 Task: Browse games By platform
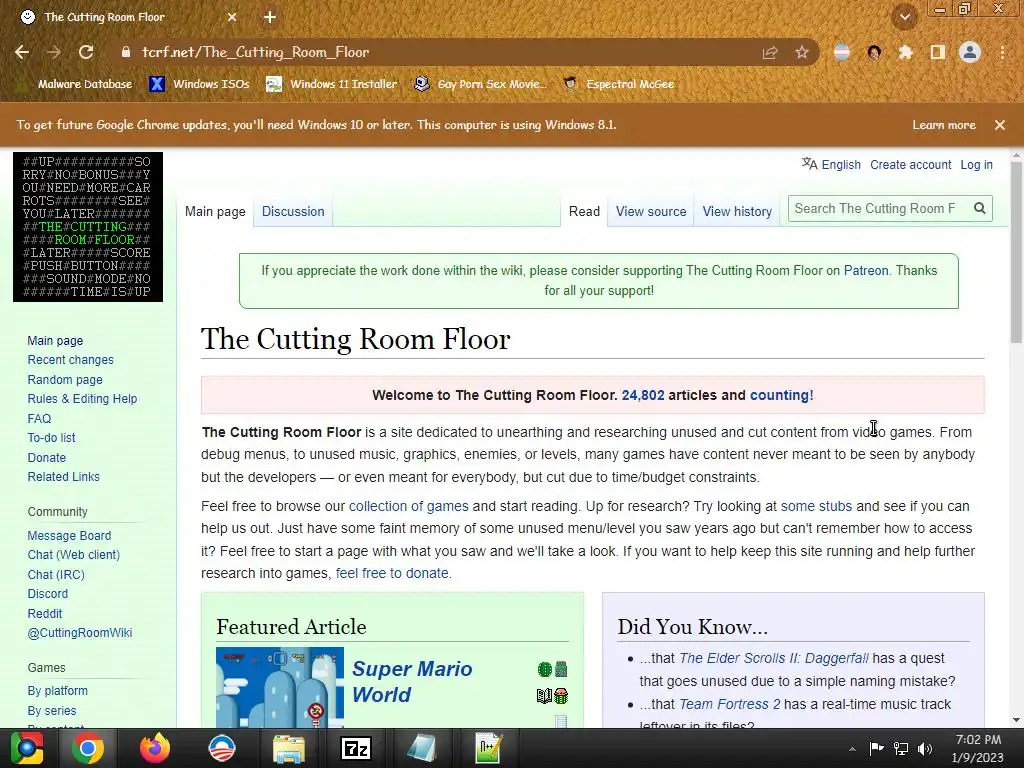[x=57, y=690]
